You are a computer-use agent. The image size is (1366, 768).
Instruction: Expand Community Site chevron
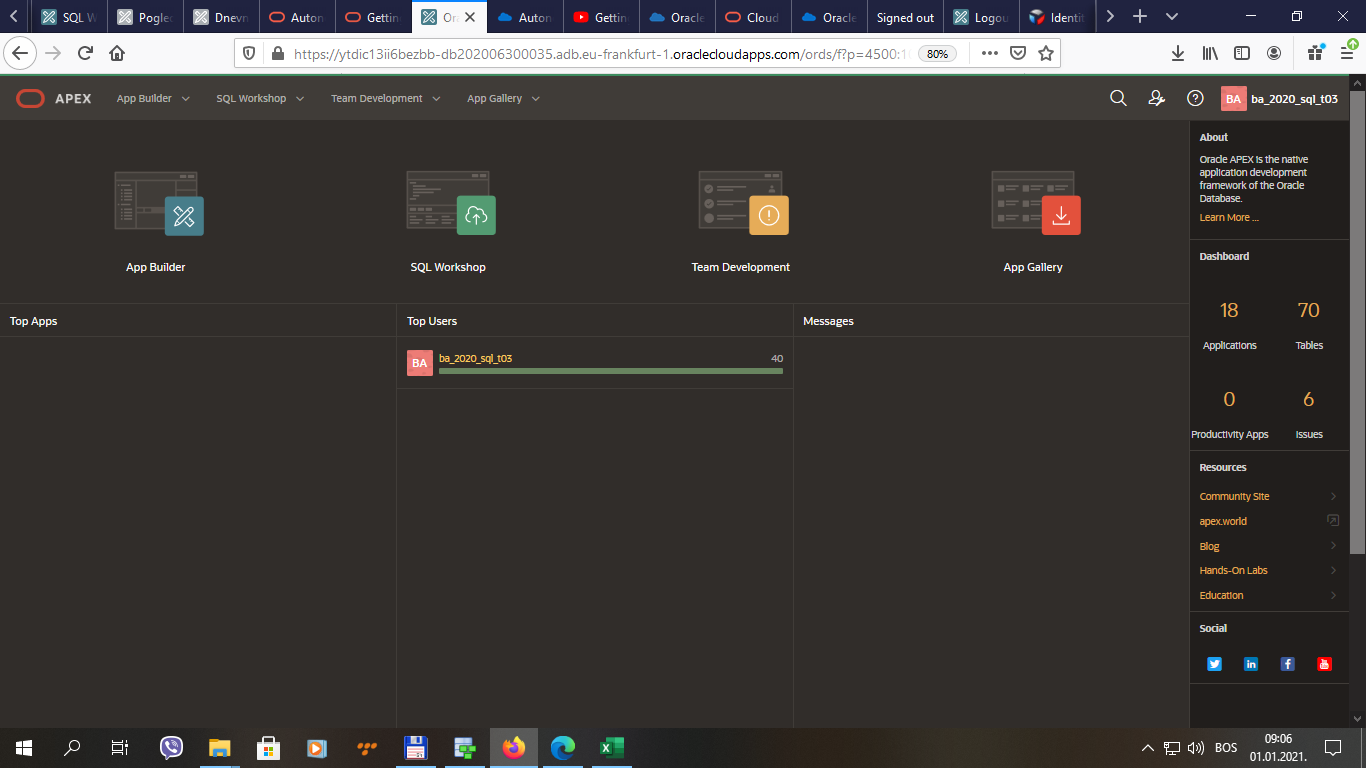point(1333,496)
